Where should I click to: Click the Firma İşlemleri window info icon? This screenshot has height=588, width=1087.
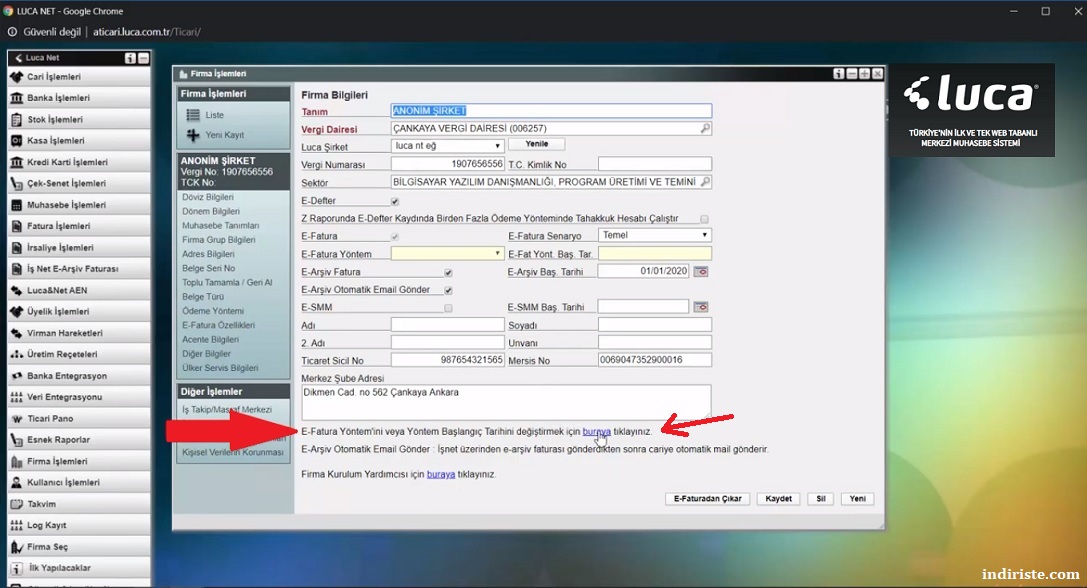(x=839, y=74)
